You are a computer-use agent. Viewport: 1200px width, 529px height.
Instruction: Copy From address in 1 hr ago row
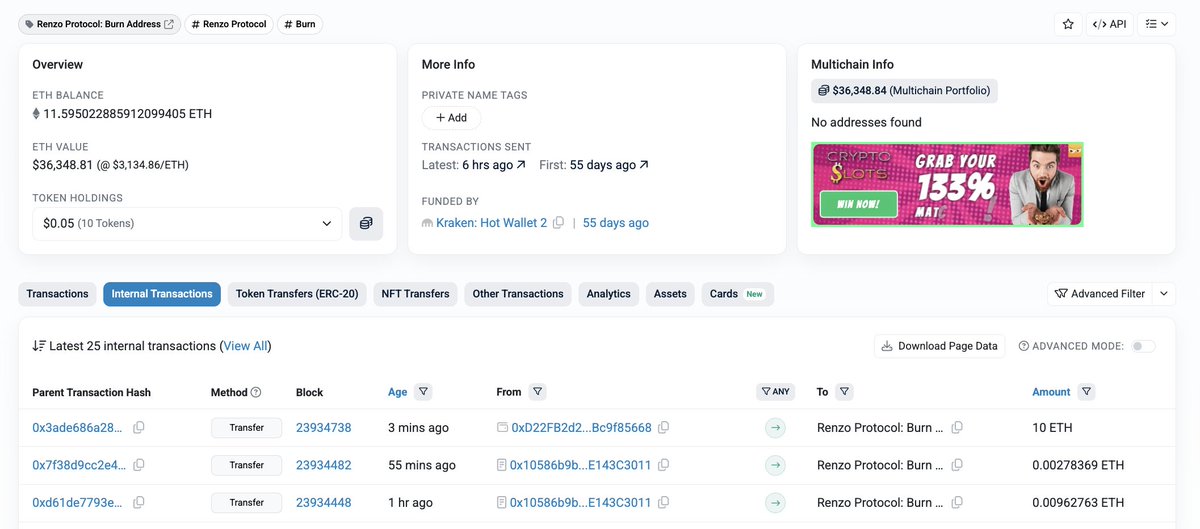coord(664,503)
